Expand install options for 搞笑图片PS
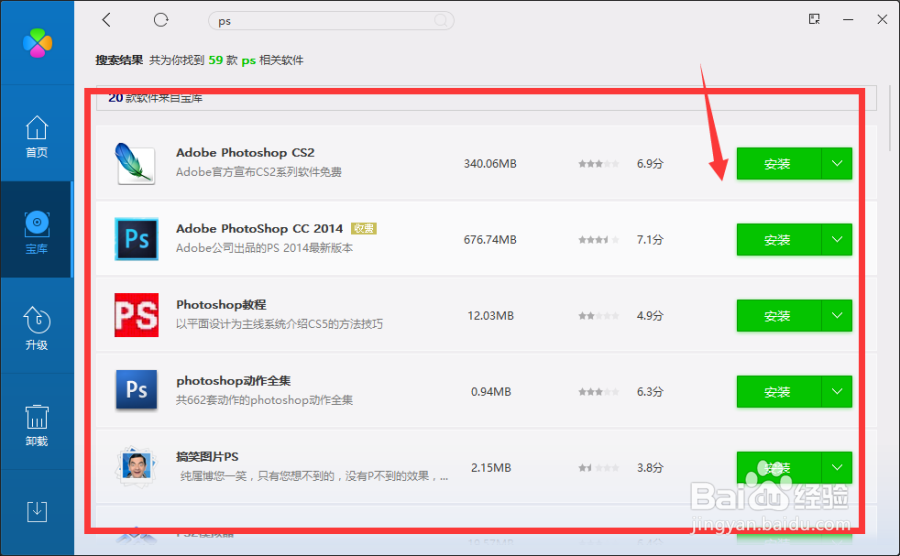This screenshot has width=900, height=556. point(837,468)
